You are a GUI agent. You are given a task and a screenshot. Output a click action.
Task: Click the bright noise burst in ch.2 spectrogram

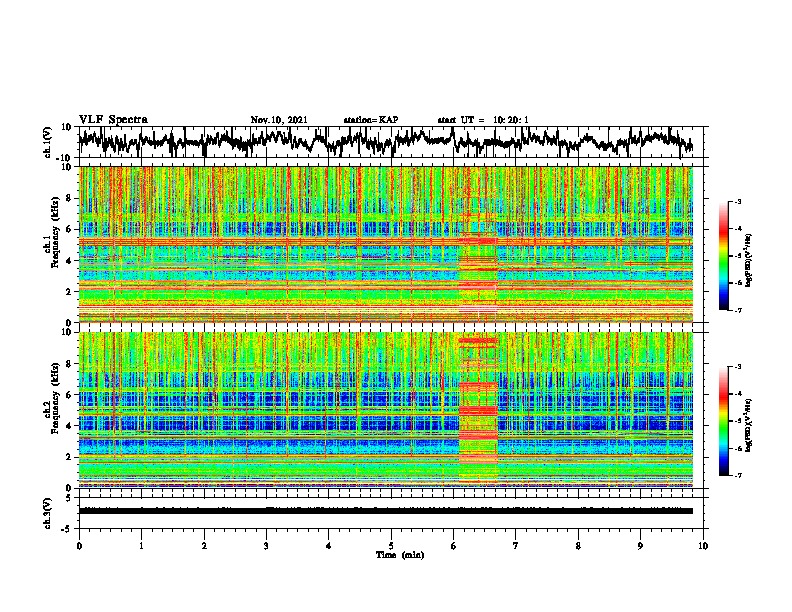[x=478, y=410]
